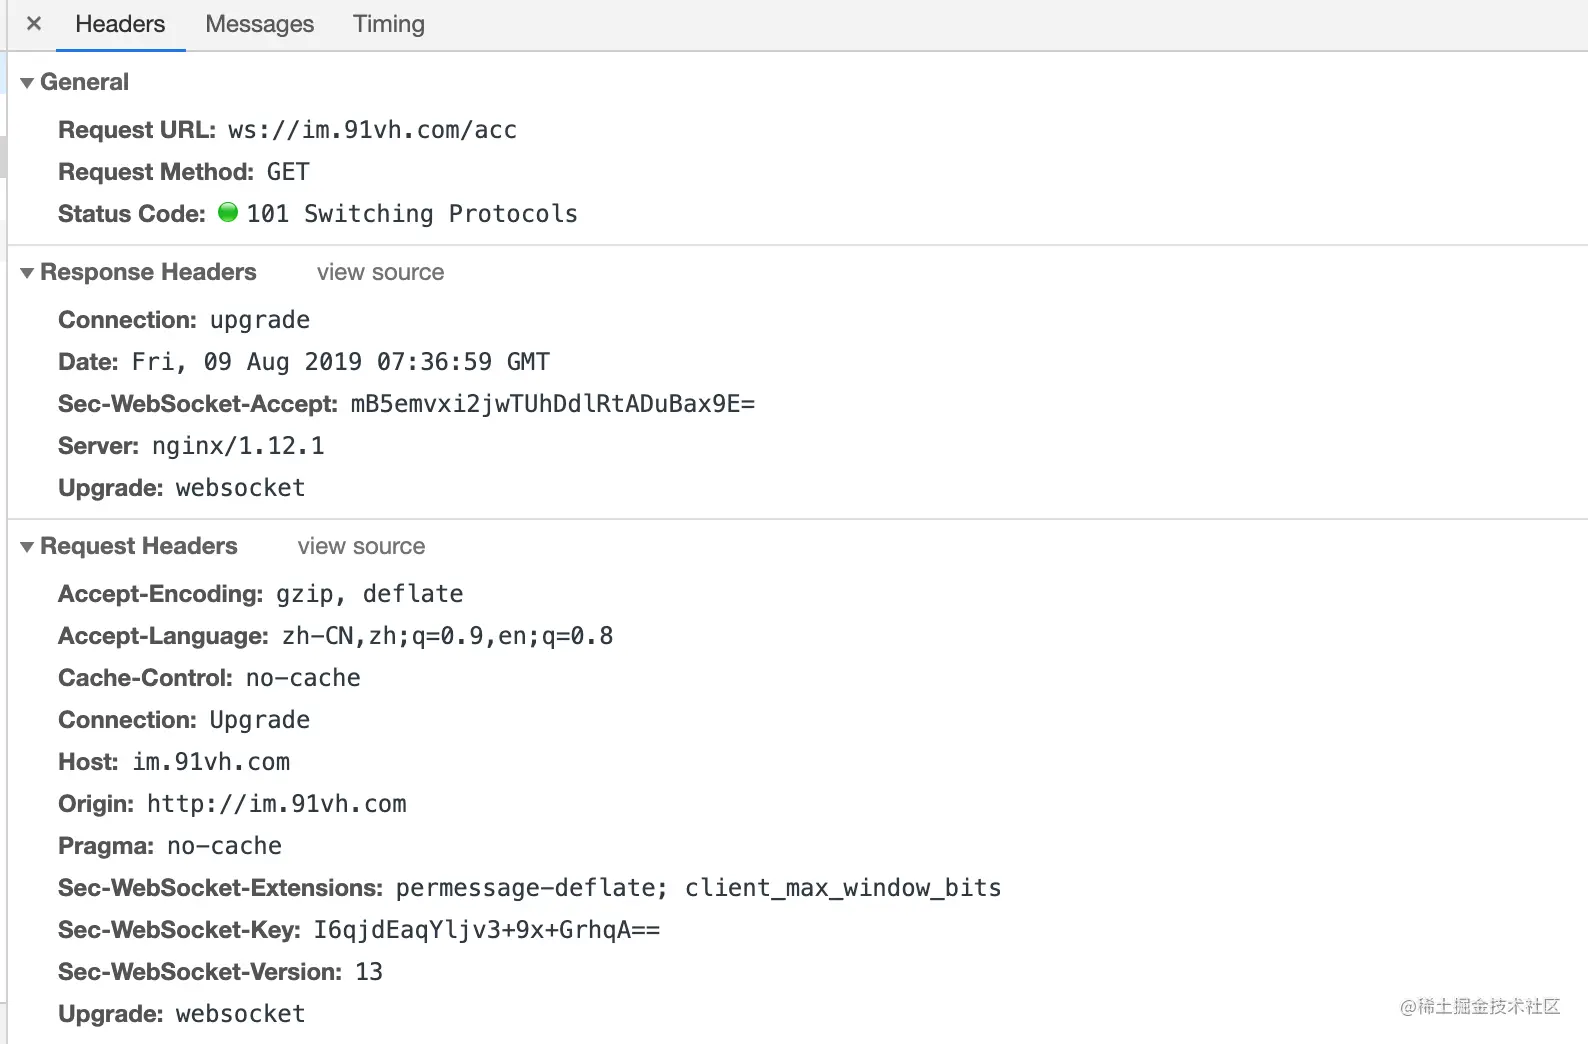Select the Sec-WebSocket-Accept hash value
The width and height of the screenshot is (1588, 1044).
[x=552, y=404]
